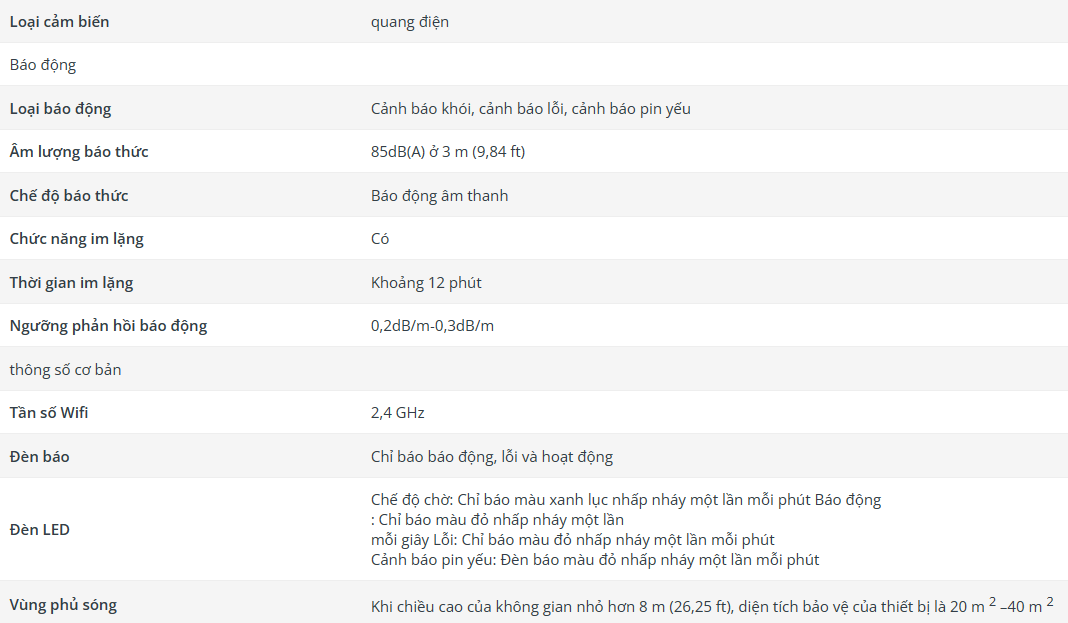
Task: Click the "Loại báo động" label
Action: 60,108
